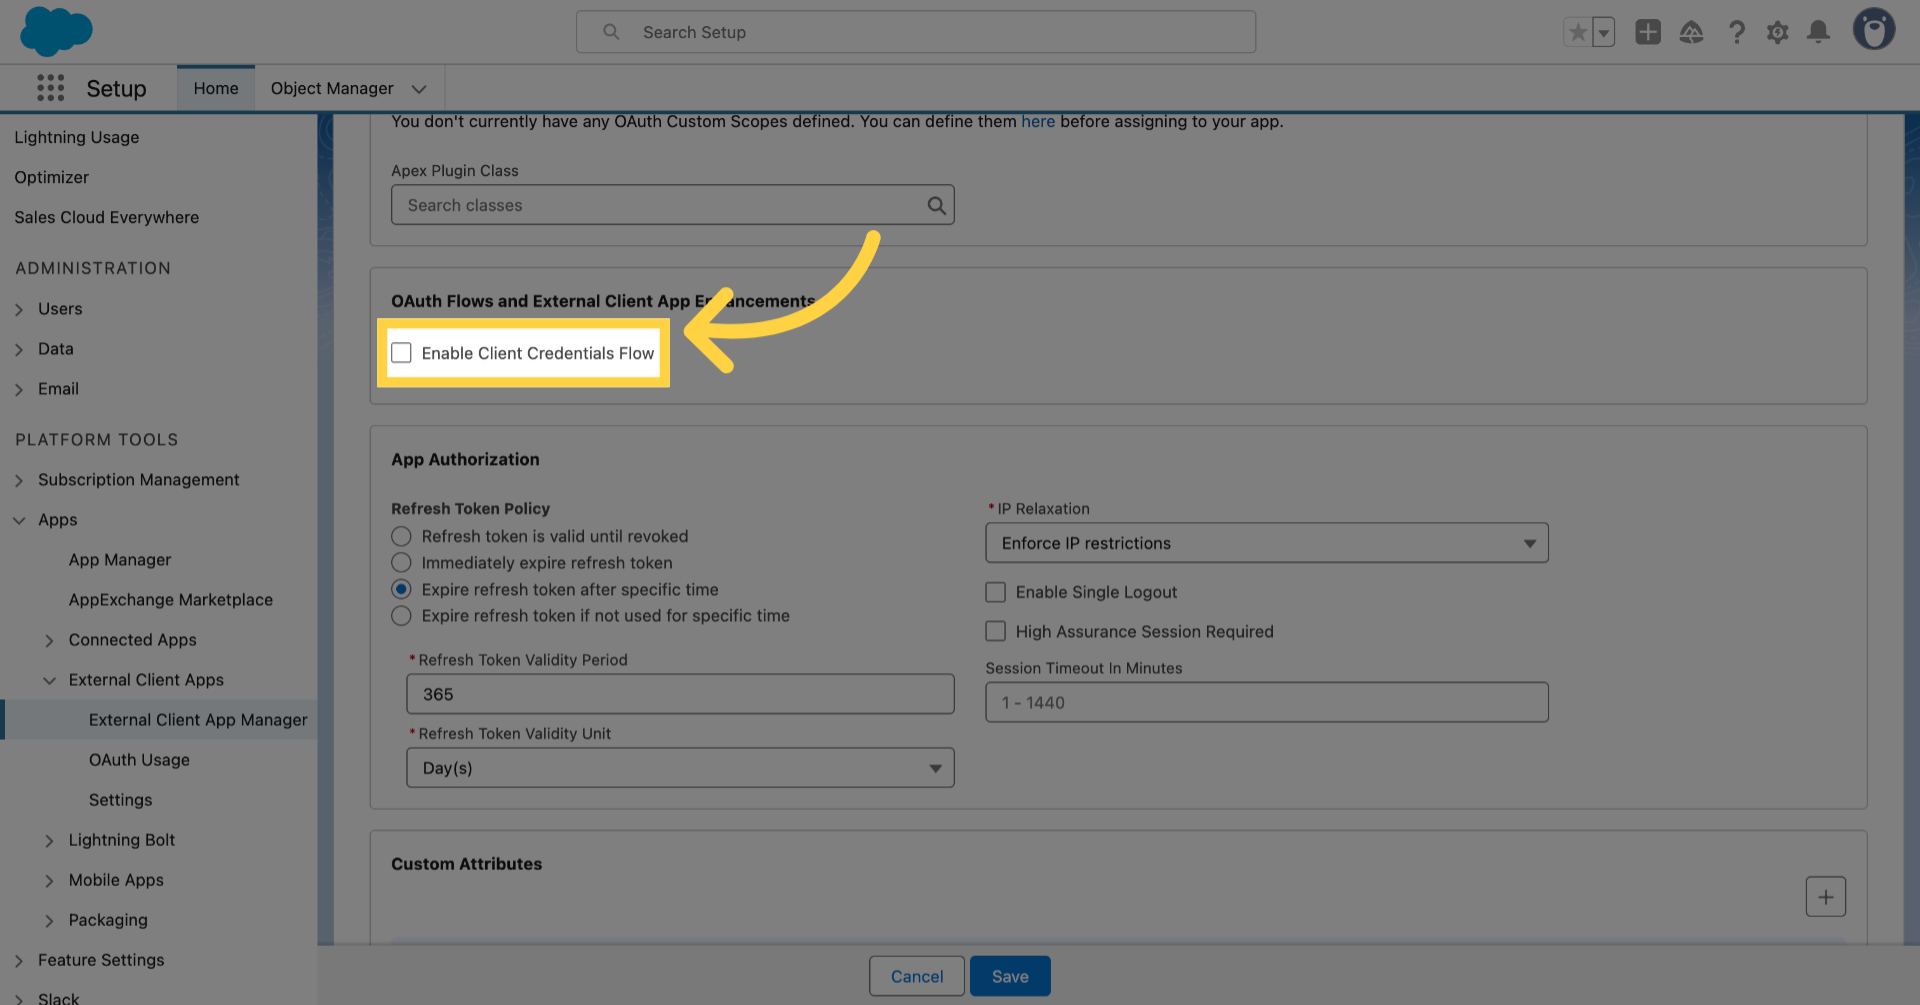
Task: Click the Search Setup input field
Action: point(915,31)
